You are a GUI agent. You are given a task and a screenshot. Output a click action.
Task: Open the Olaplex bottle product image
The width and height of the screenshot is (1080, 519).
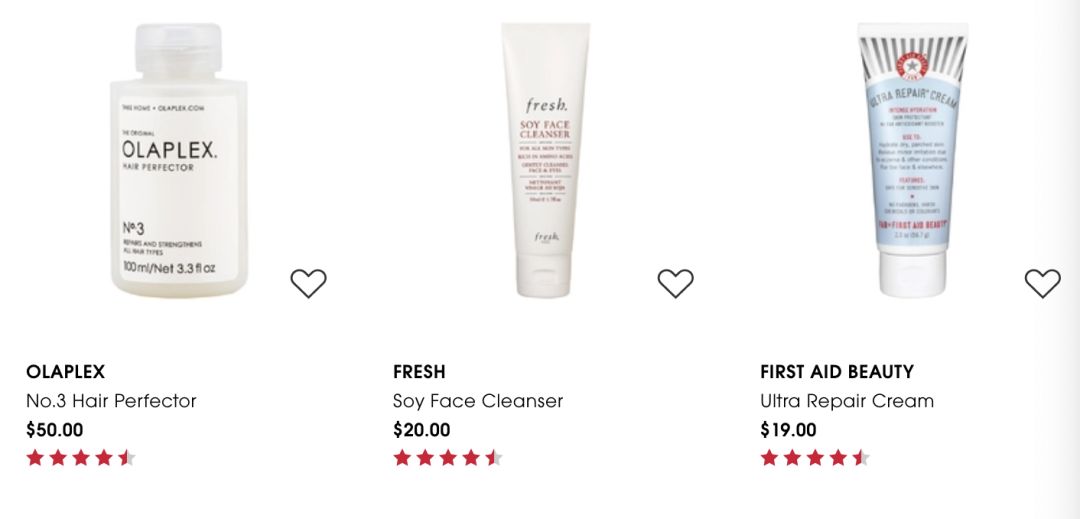pyautogui.click(x=178, y=160)
